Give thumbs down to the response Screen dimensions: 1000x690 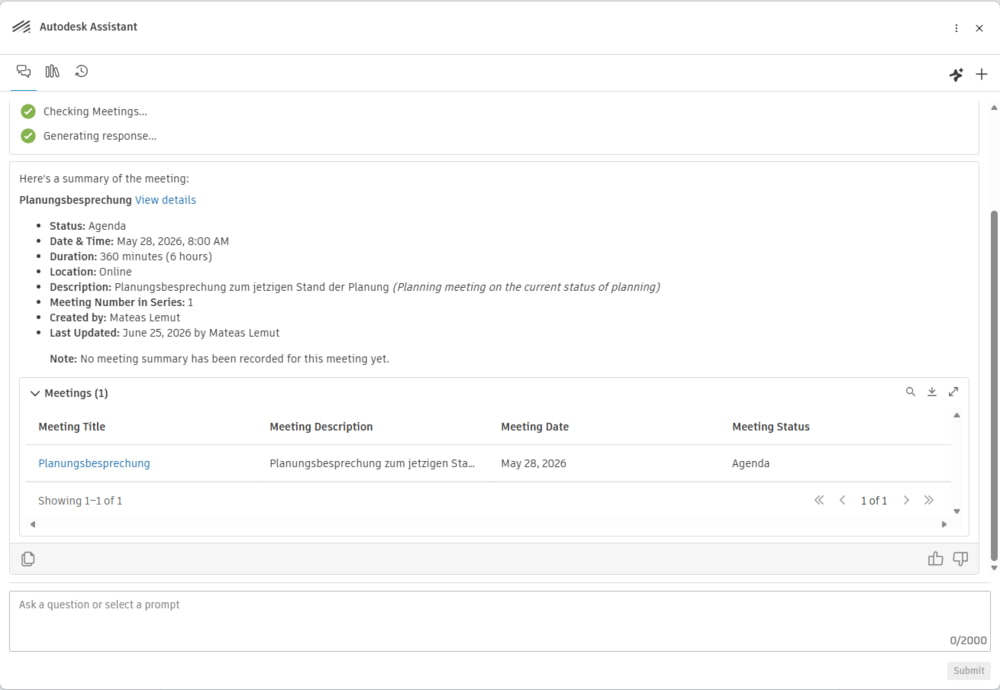960,559
